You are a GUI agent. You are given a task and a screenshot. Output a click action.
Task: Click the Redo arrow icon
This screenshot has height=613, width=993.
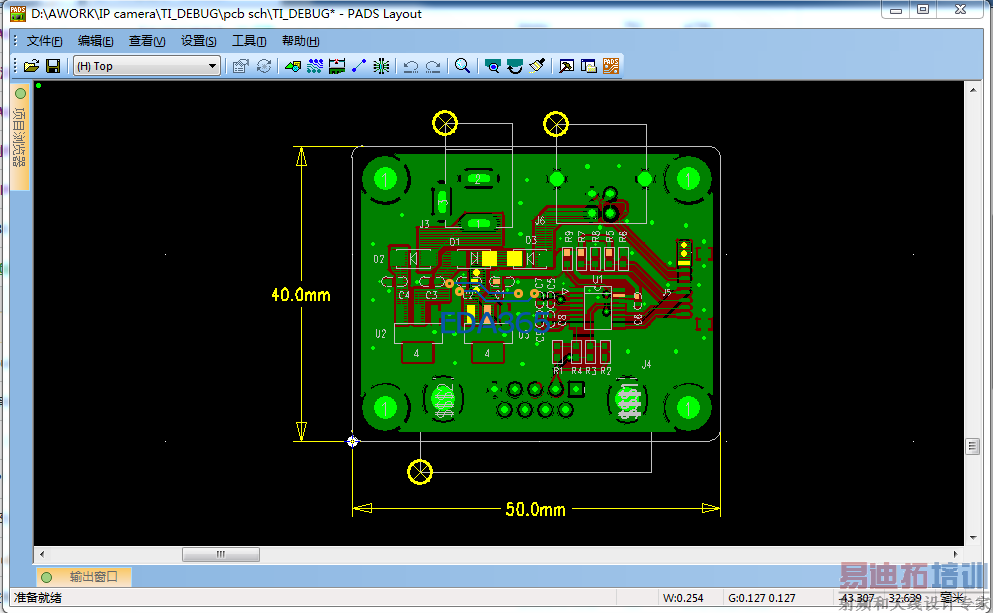pos(433,66)
